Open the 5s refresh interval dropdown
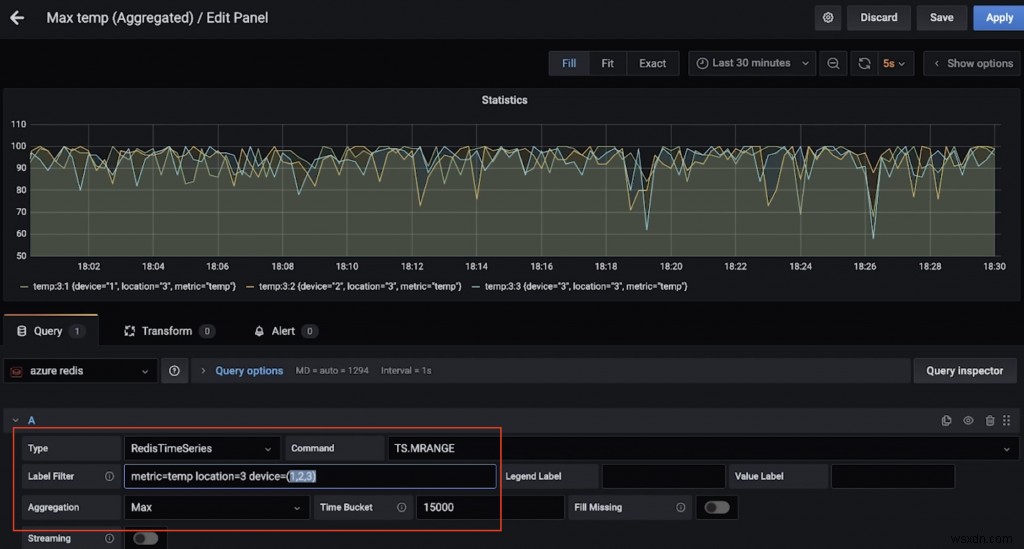The height and width of the screenshot is (549, 1024). click(x=894, y=63)
